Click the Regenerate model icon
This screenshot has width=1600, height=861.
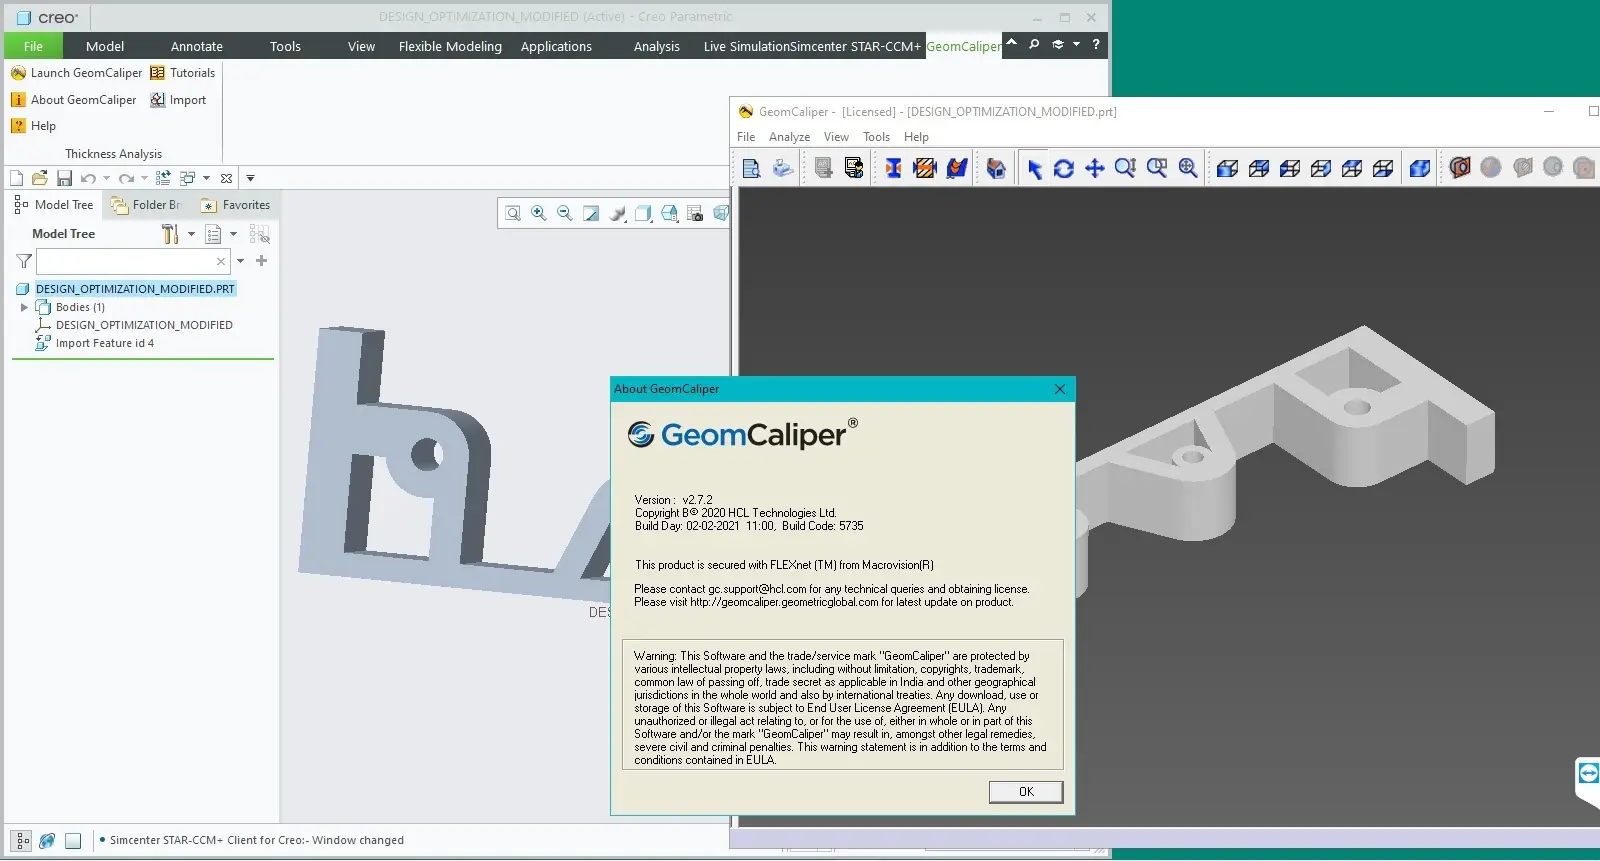[x=163, y=178]
